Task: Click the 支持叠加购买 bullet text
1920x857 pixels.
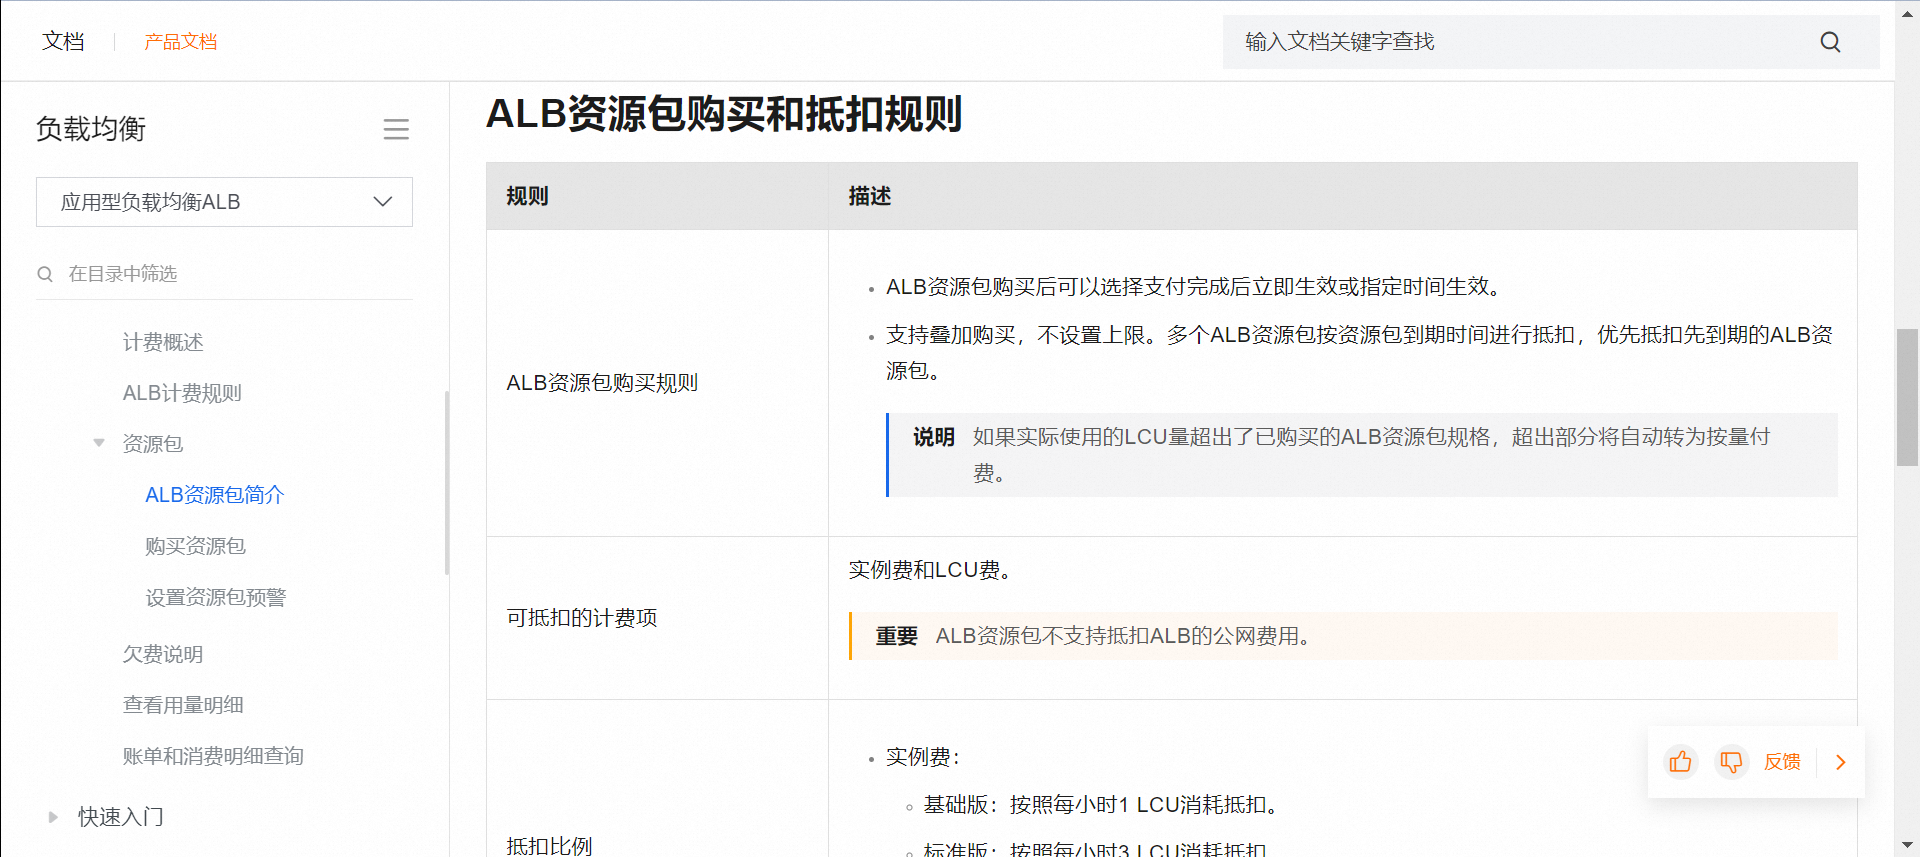Action: pos(1359,353)
